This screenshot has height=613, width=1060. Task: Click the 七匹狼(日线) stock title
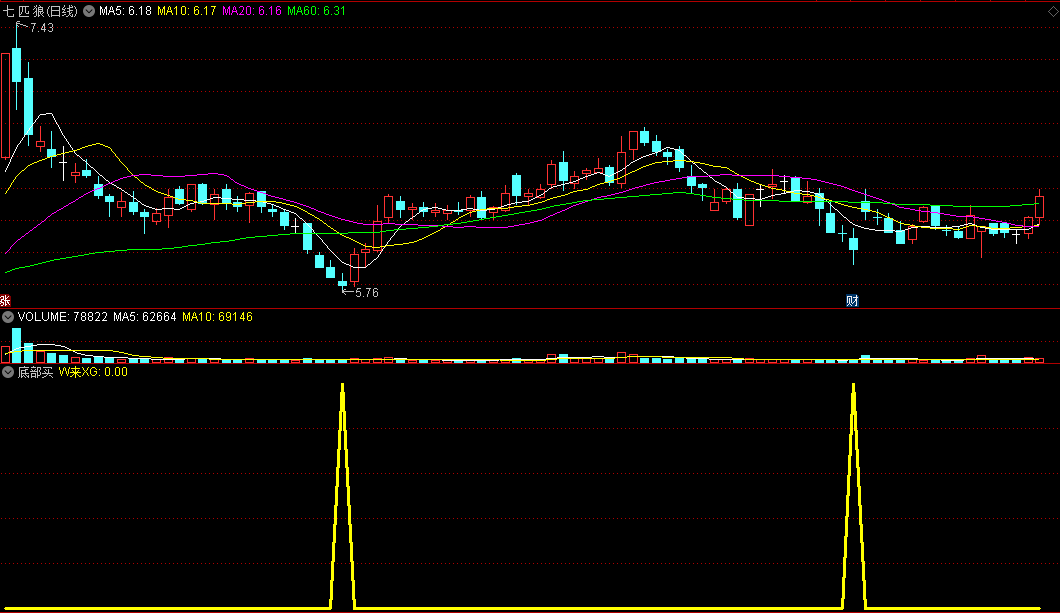point(41,11)
